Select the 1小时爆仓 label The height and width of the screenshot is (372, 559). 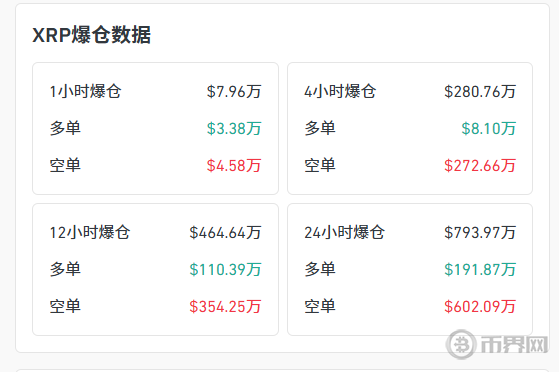pyautogui.click(x=86, y=91)
